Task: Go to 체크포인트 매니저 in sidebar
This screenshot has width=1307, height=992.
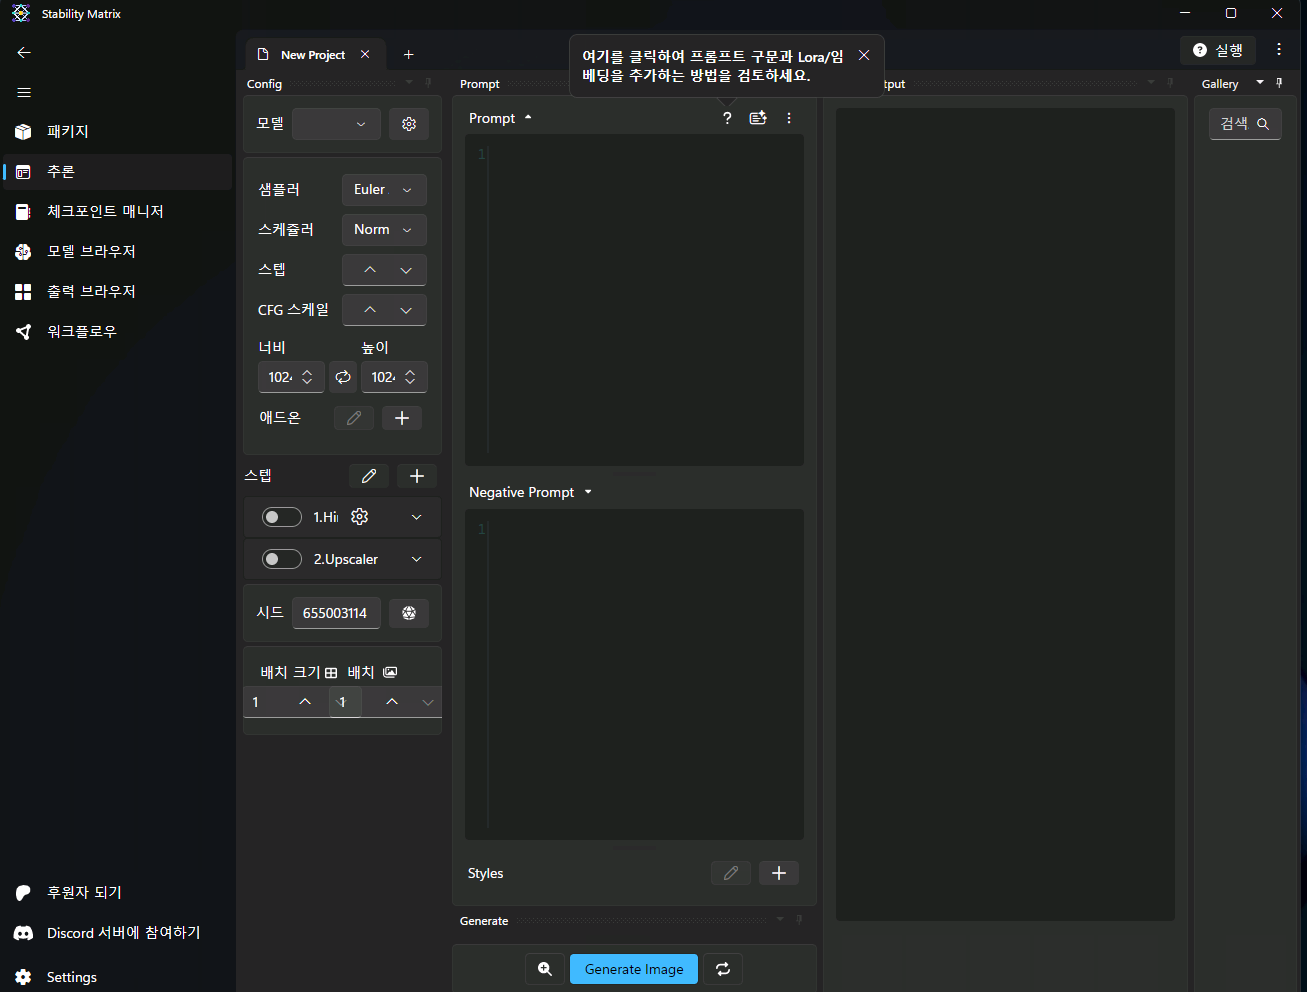Action: coord(105,212)
